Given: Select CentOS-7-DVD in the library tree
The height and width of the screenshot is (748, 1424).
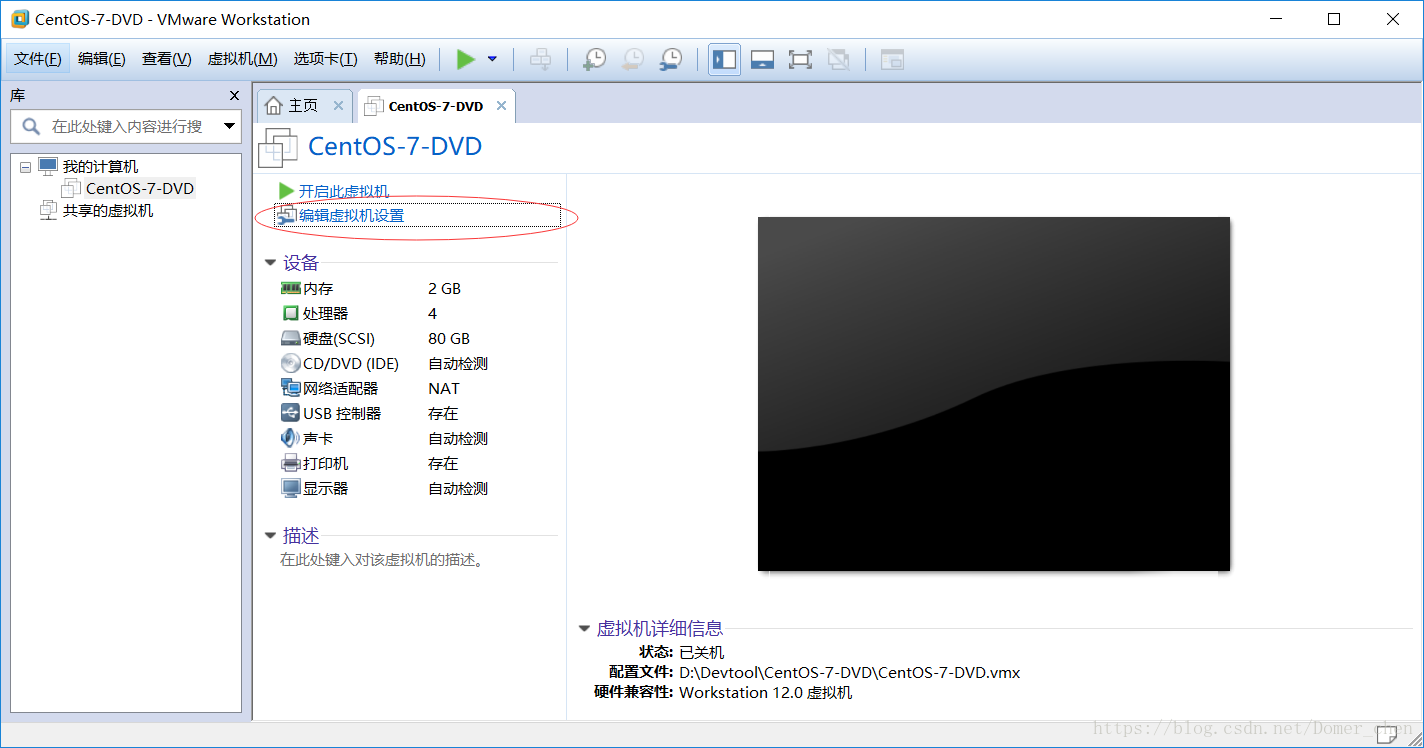Looking at the screenshot, I should pyautogui.click(x=140, y=189).
